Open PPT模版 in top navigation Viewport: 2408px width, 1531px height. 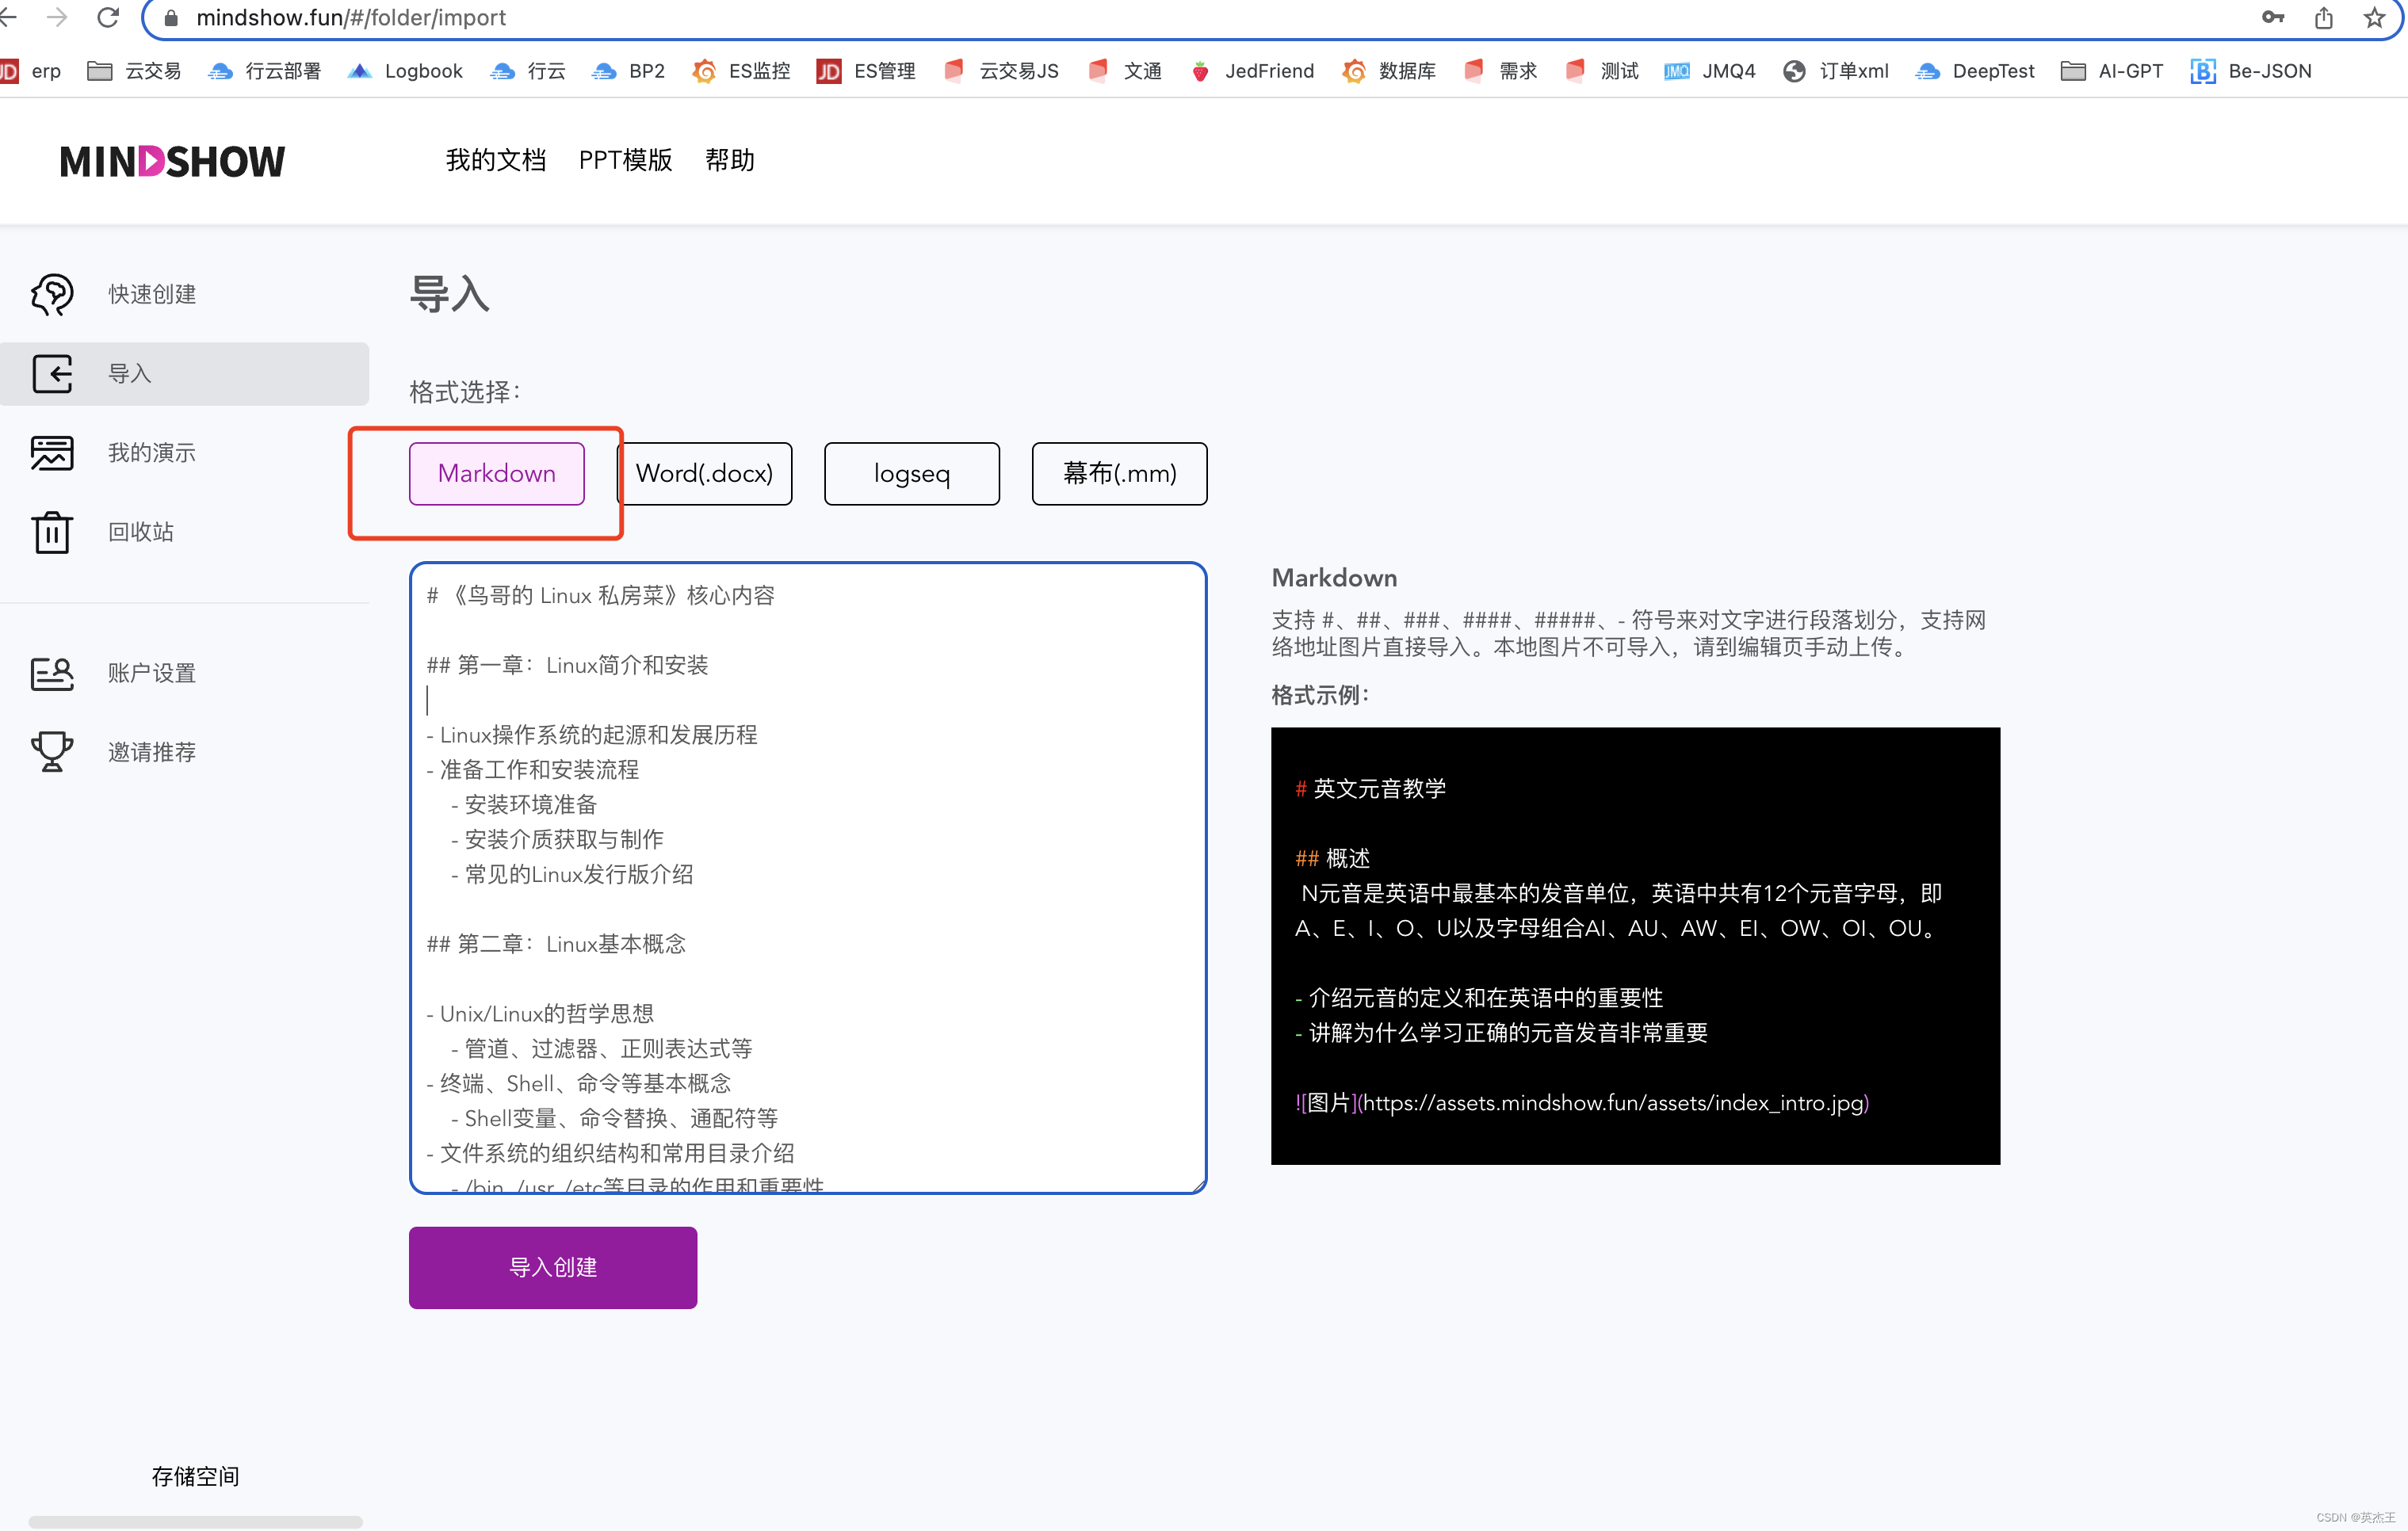click(625, 160)
